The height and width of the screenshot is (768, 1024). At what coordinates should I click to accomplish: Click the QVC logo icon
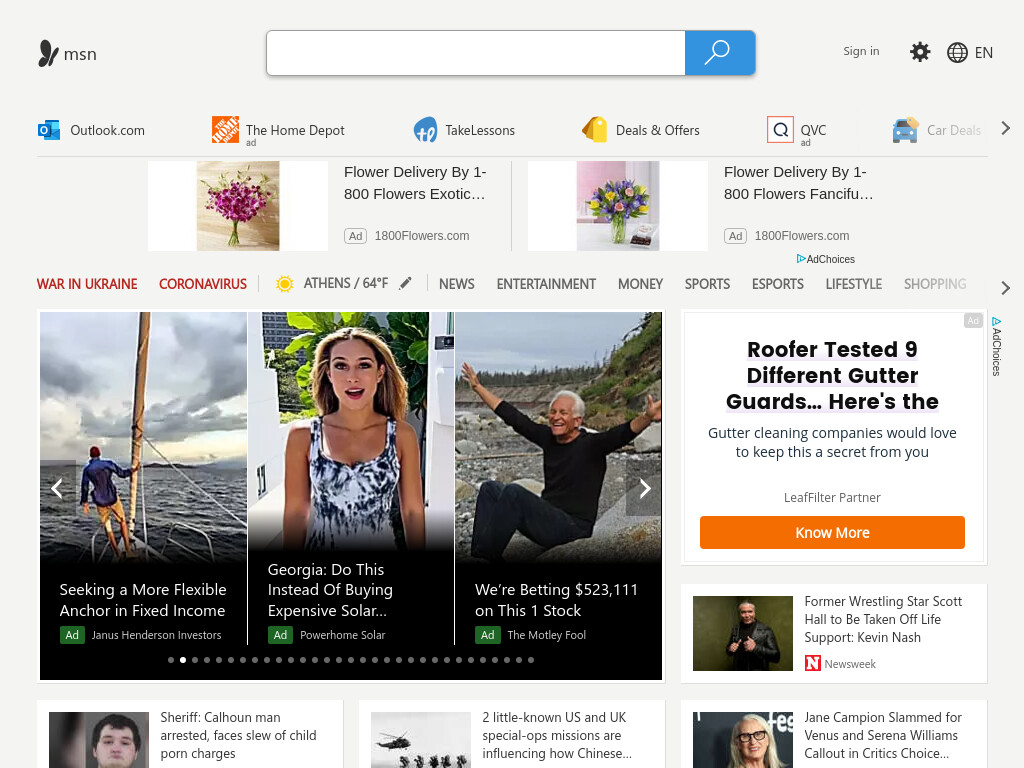pos(780,129)
